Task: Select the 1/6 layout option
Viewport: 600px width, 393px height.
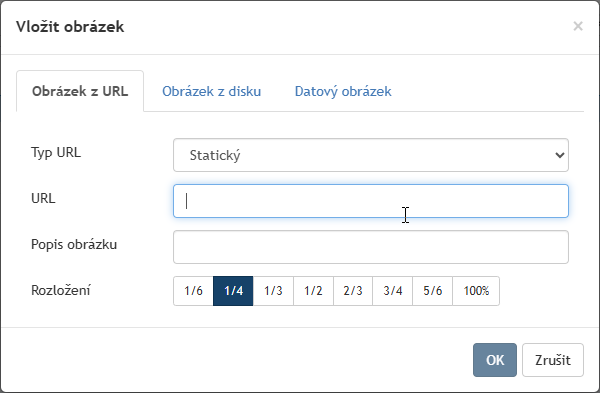Action: click(193, 291)
